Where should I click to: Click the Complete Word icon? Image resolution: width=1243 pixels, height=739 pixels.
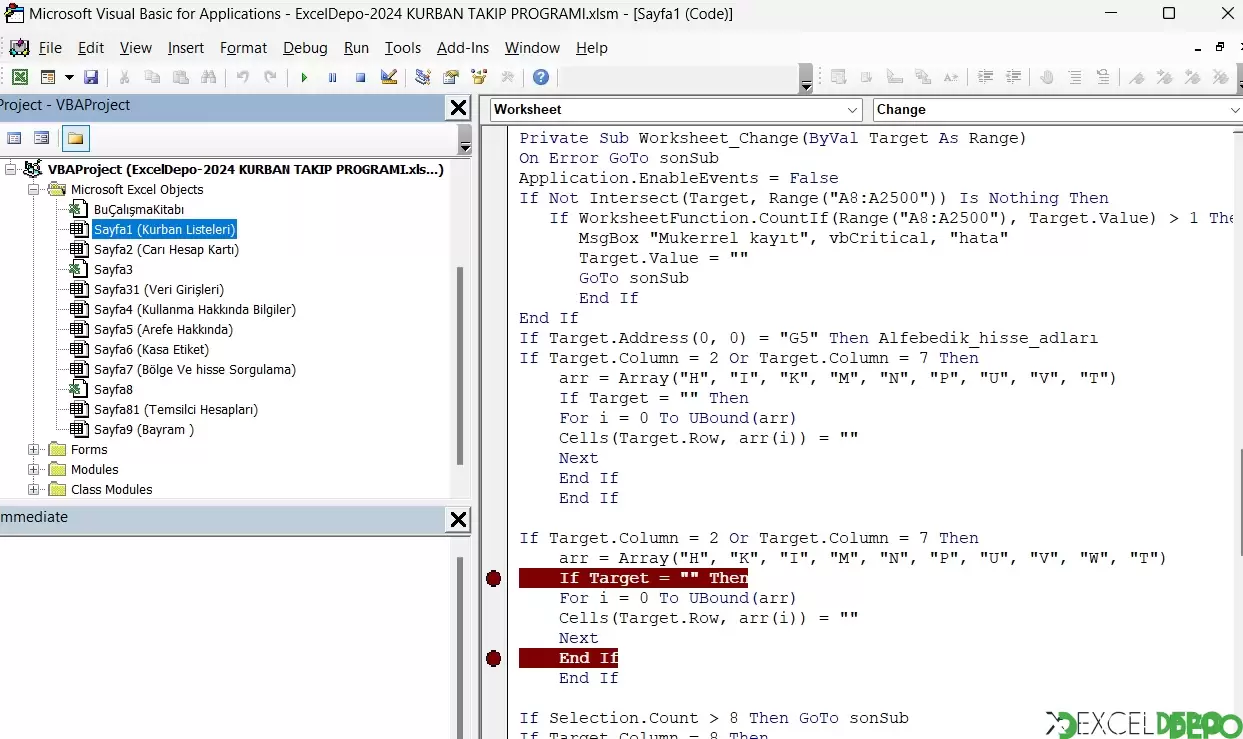point(951,77)
